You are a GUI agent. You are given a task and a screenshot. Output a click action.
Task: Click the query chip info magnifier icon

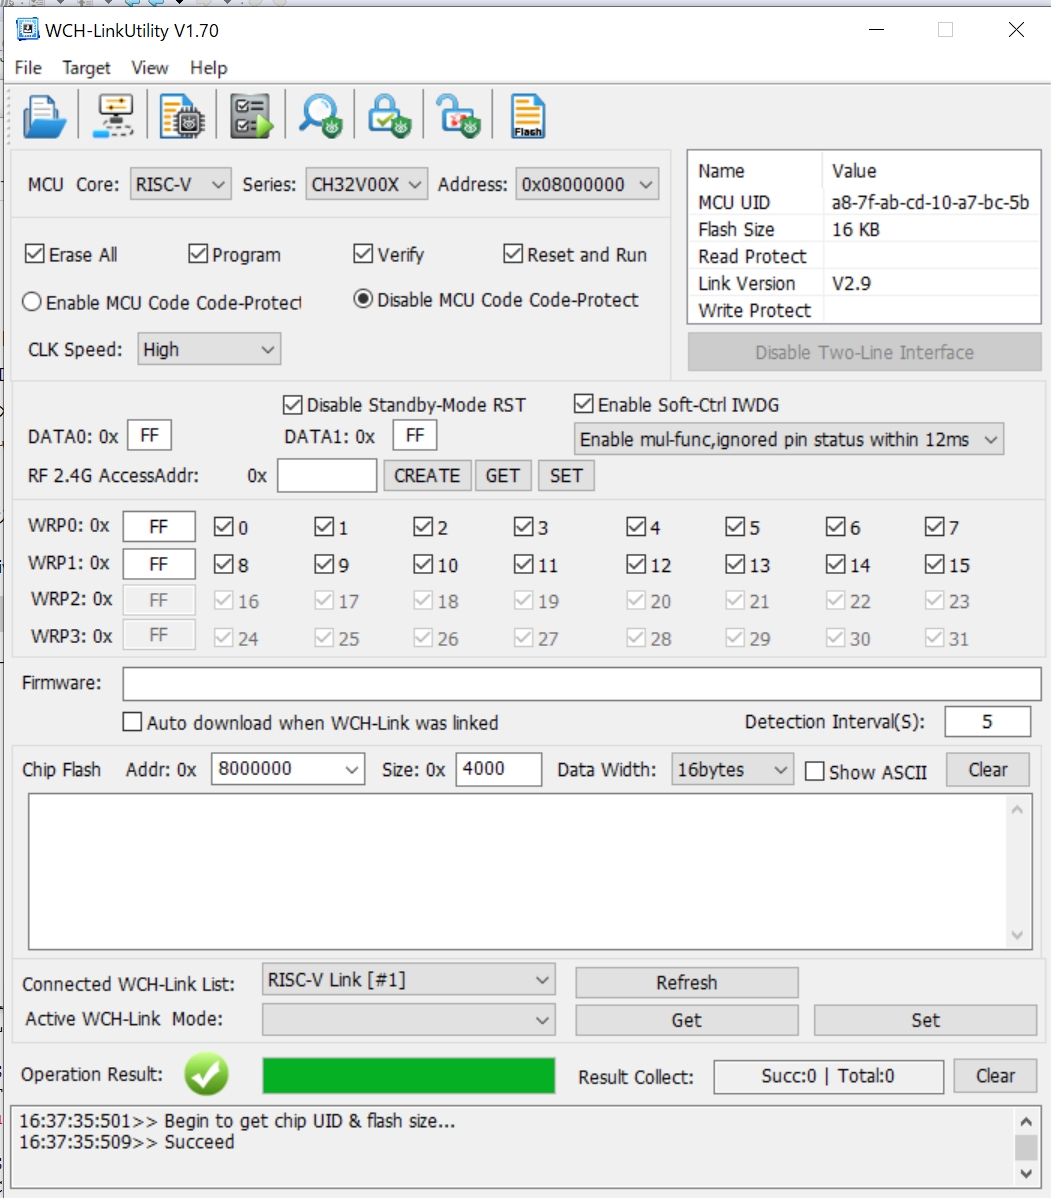point(320,116)
